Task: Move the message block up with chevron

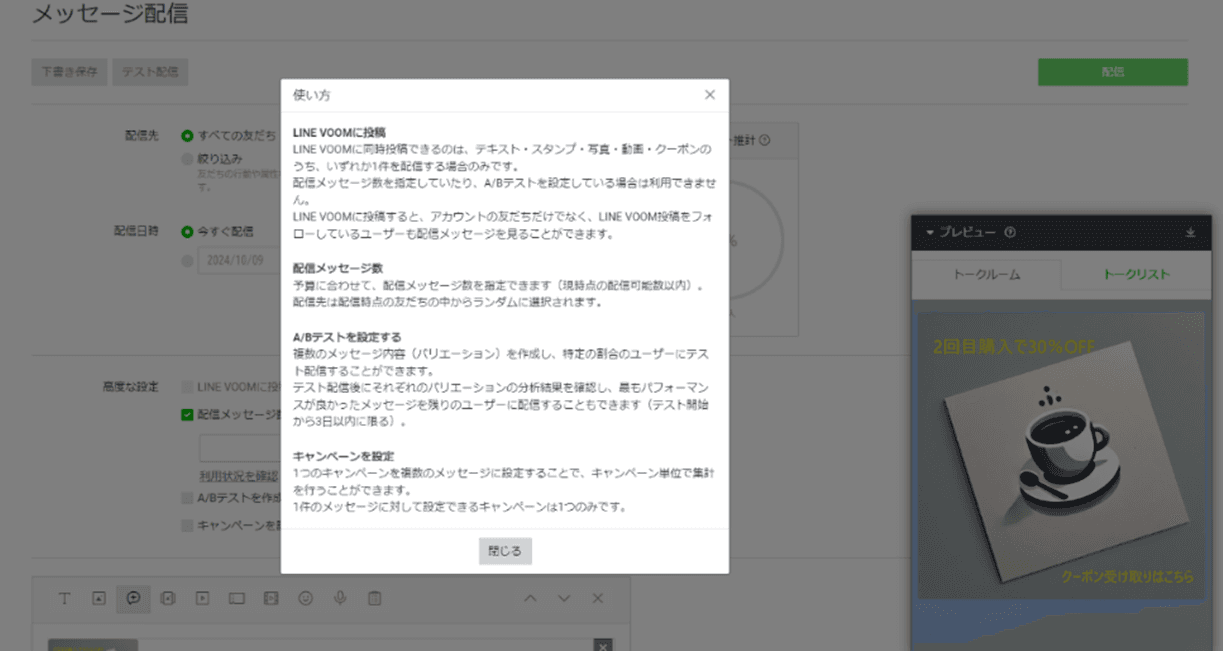Action: (x=531, y=598)
